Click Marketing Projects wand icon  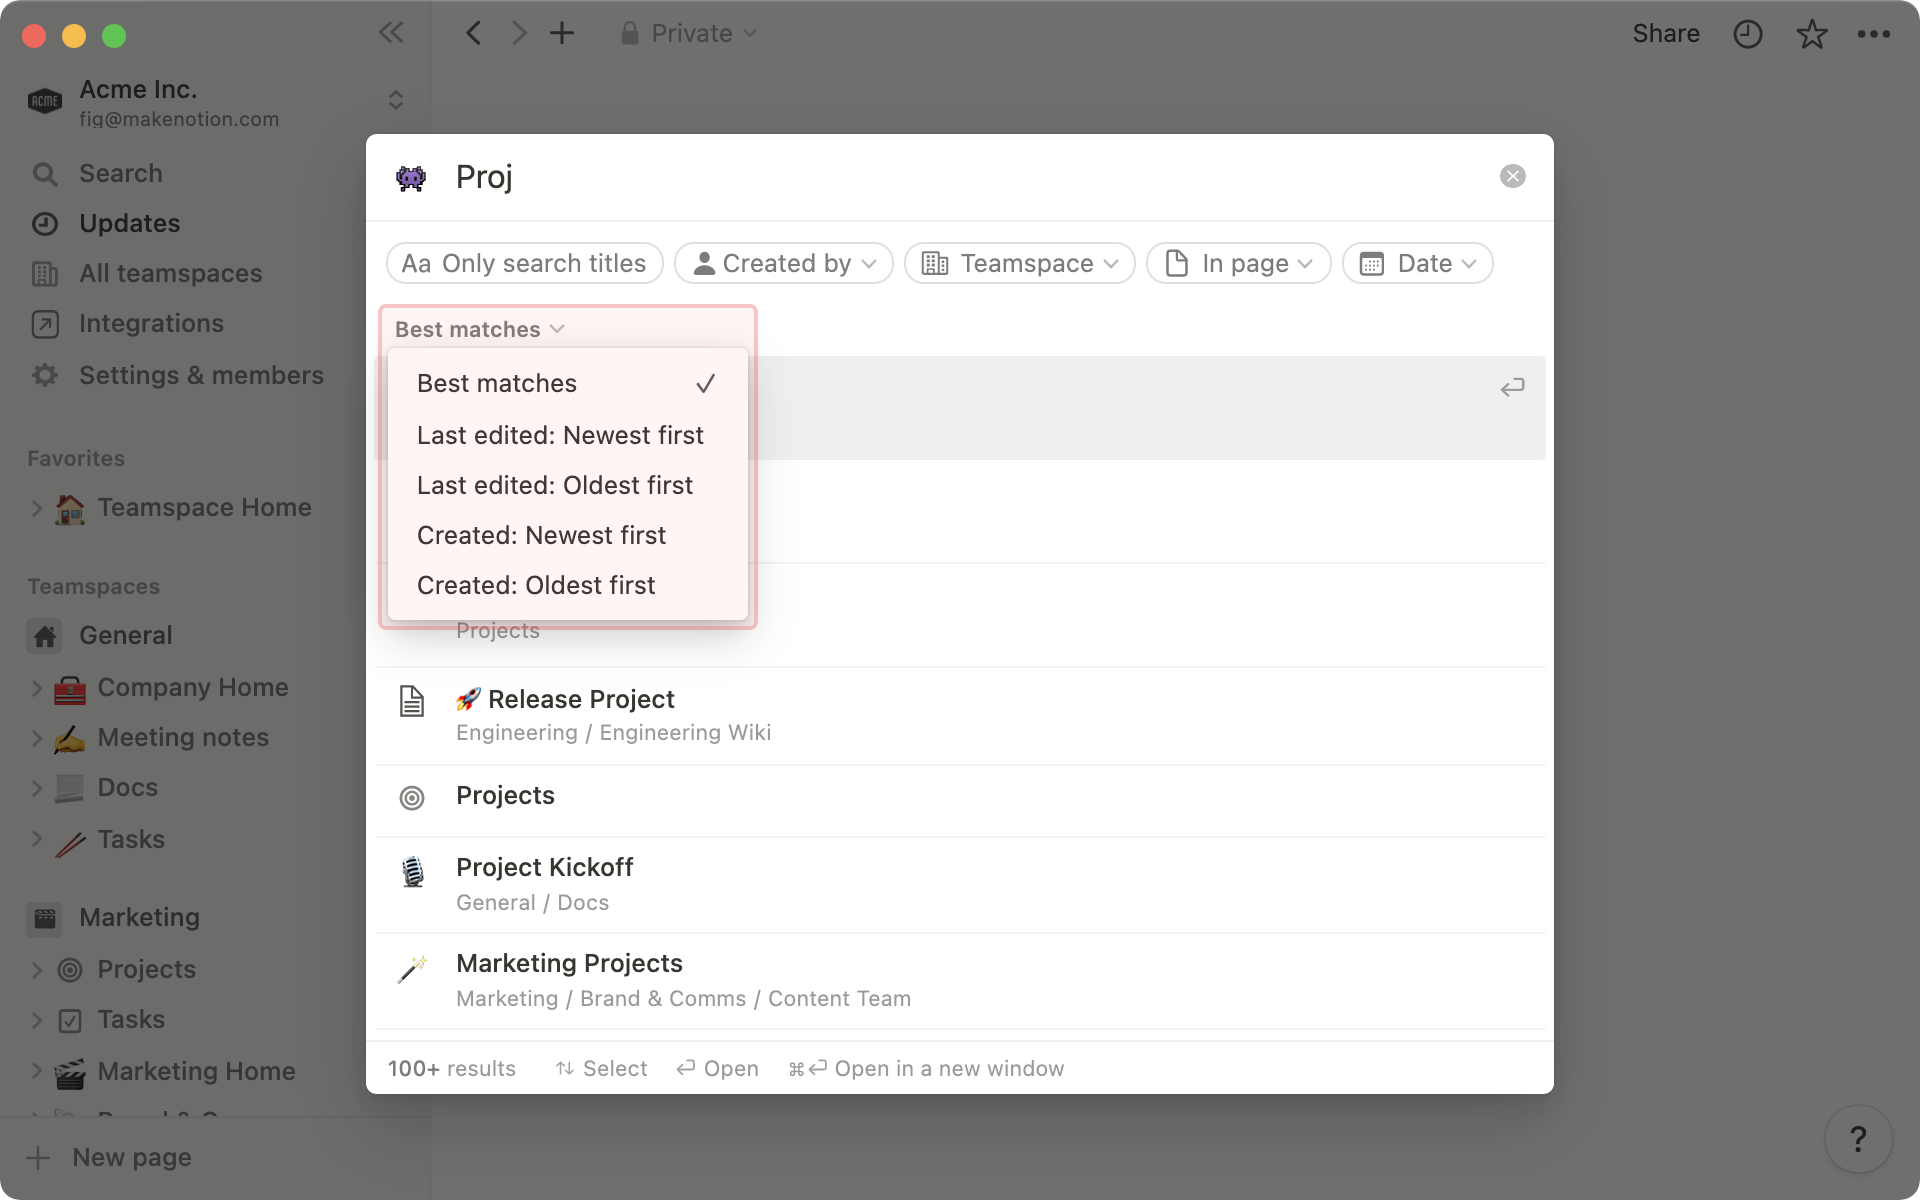pos(412,968)
